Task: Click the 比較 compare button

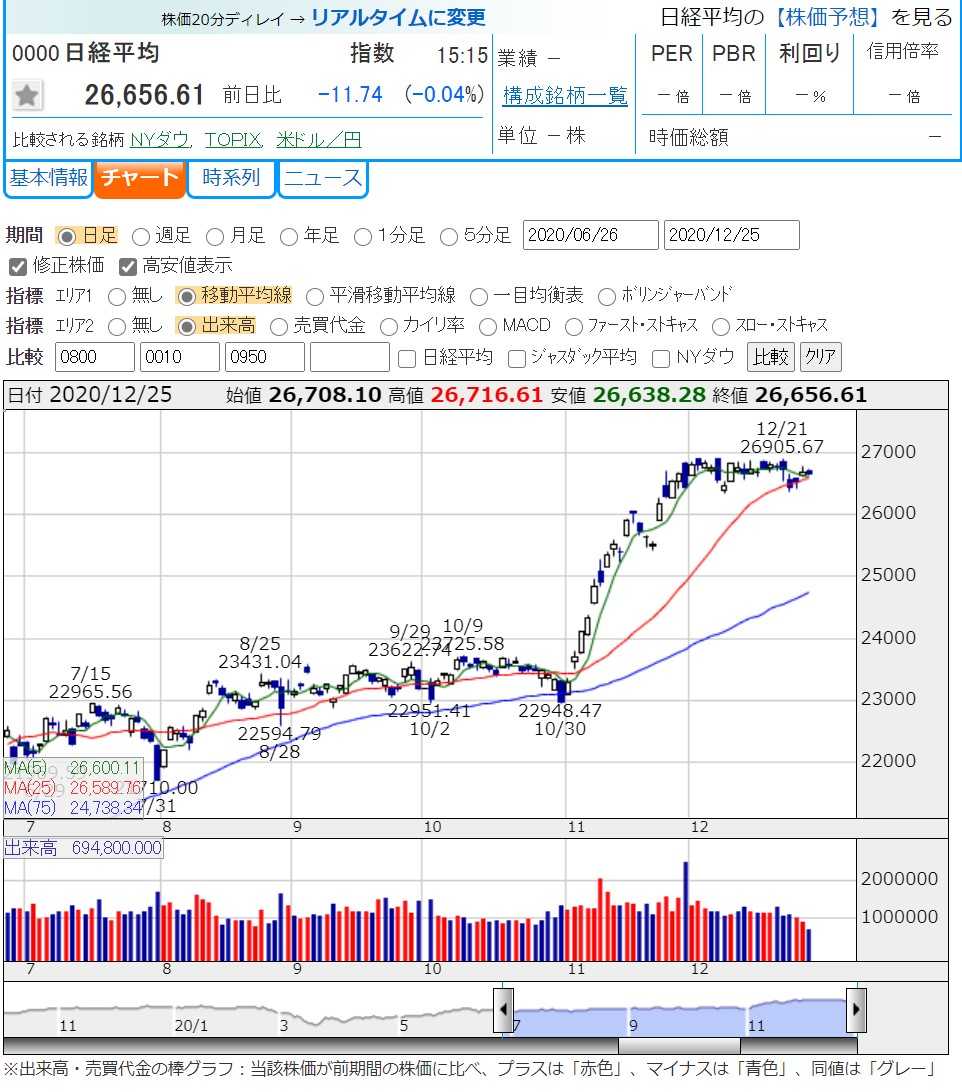Action: (x=770, y=357)
